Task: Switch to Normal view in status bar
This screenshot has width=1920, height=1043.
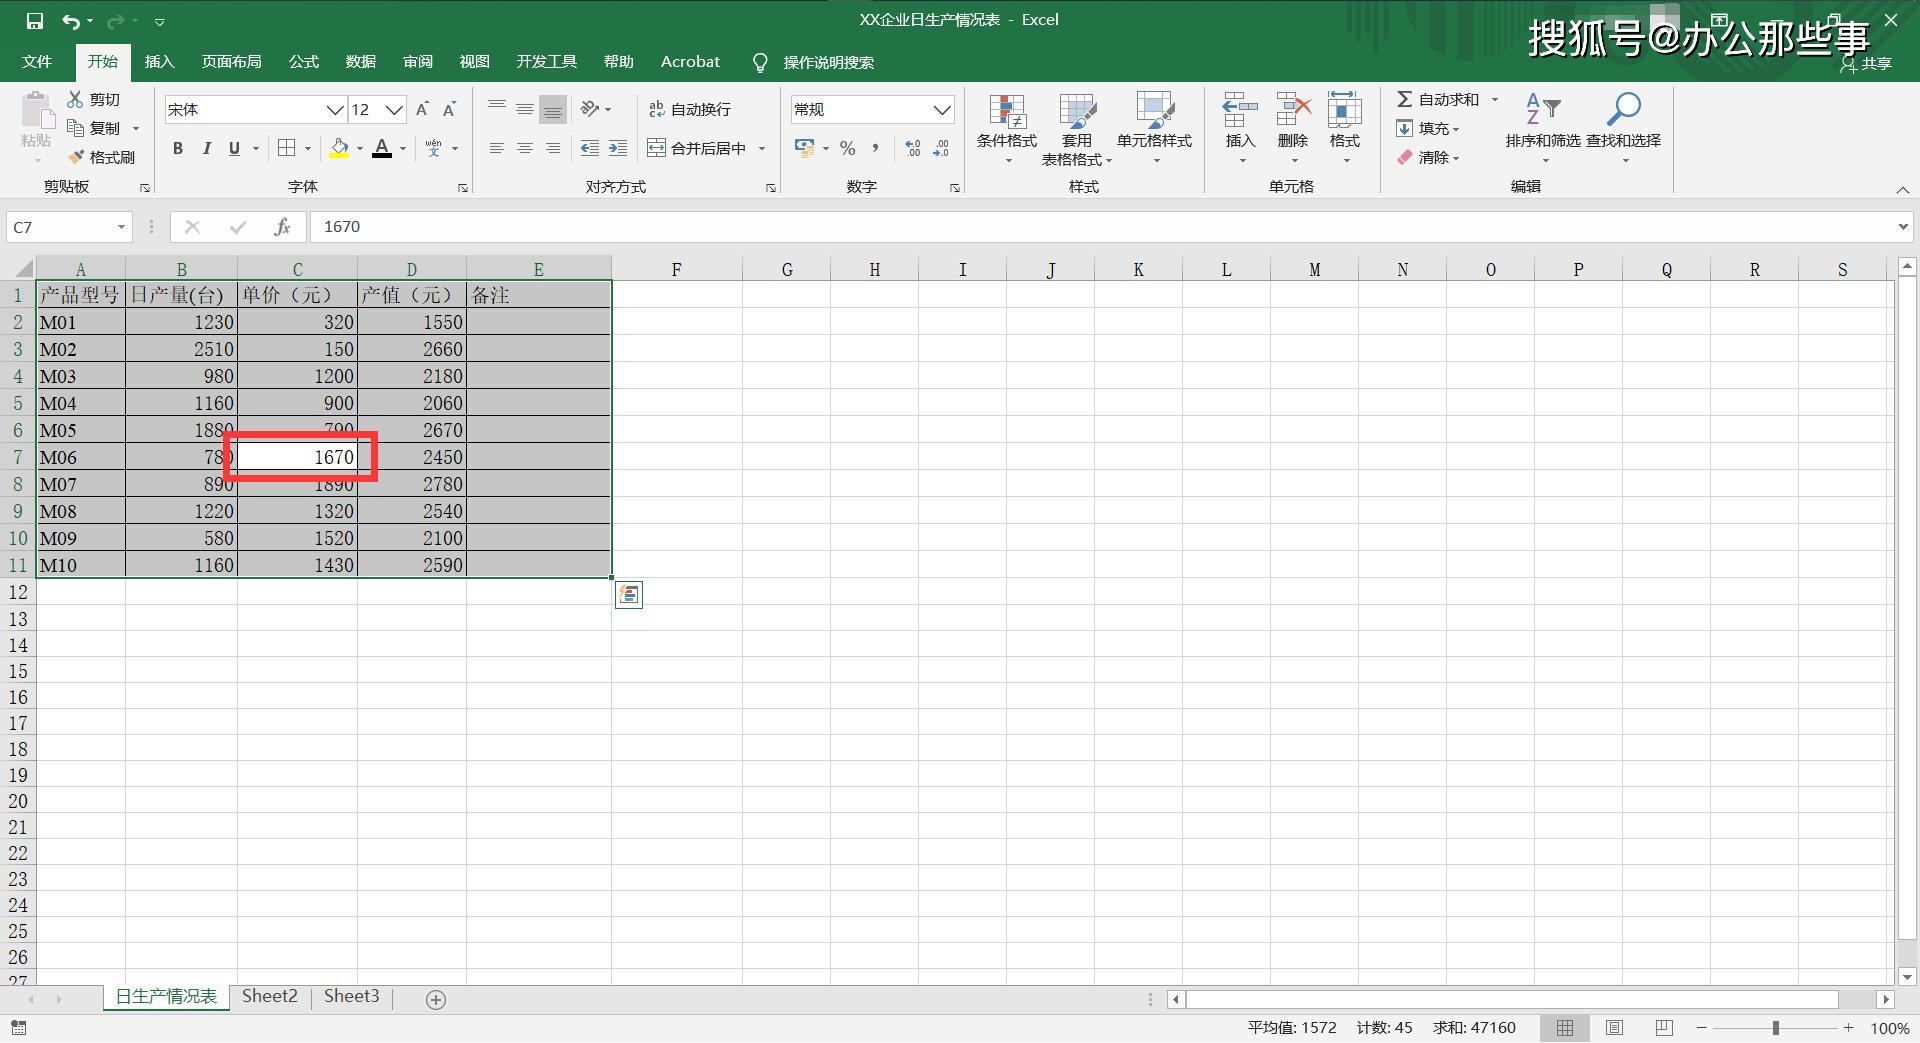Action: pos(1565,1028)
